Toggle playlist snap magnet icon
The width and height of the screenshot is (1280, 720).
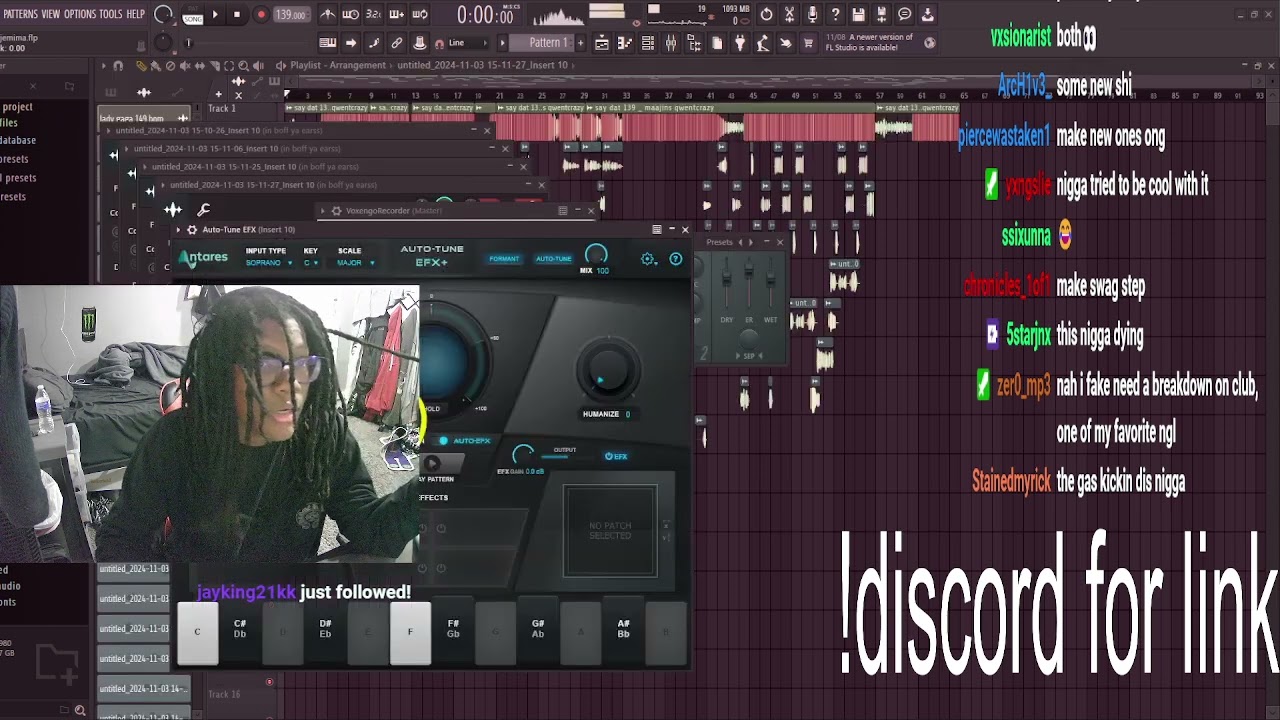(117, 65)
